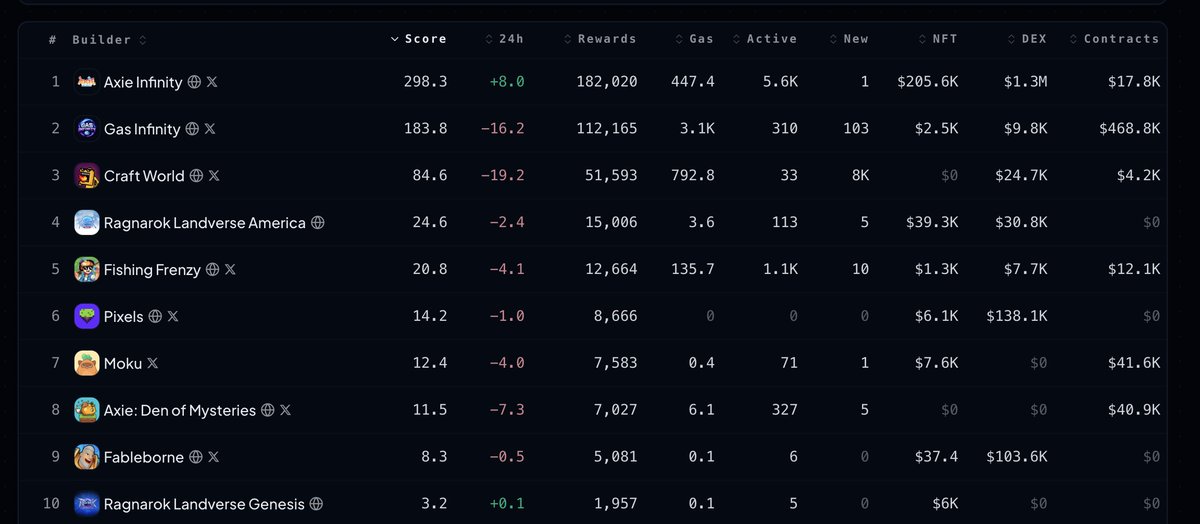Click Ragnarok Landverse America NFT value $39.3K
The width and height of the screenshot is (1200, 524).
[932, 222]
